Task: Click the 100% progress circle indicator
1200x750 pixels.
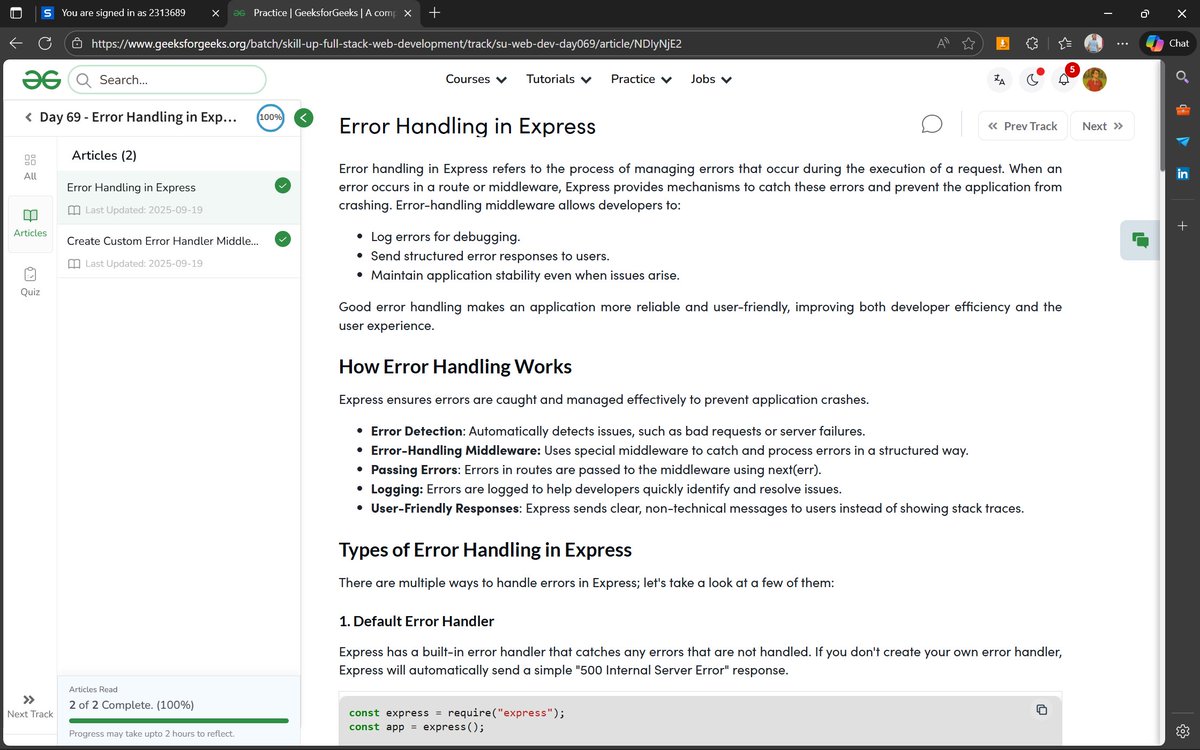Action: (270, 117)
